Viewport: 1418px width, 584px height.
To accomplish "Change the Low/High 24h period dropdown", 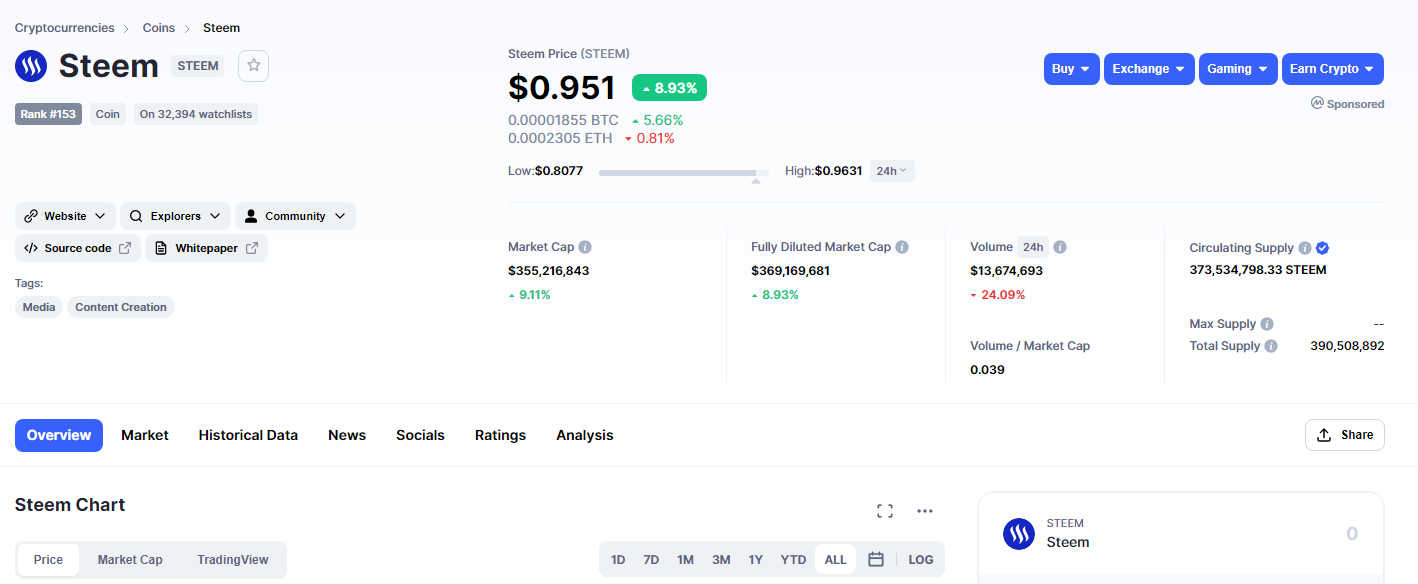I will [892, 171].
